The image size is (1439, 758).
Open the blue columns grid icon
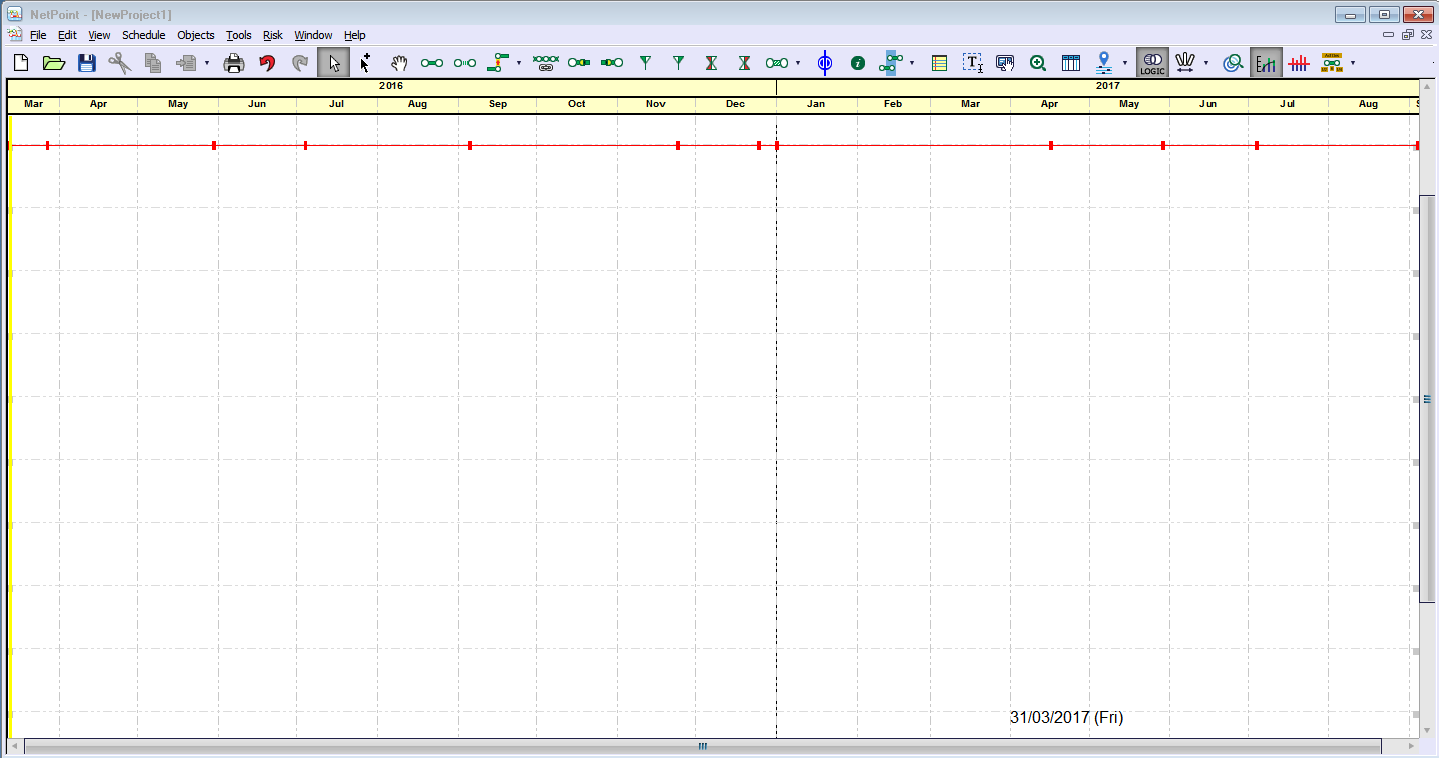click(x=1071, y=63)
